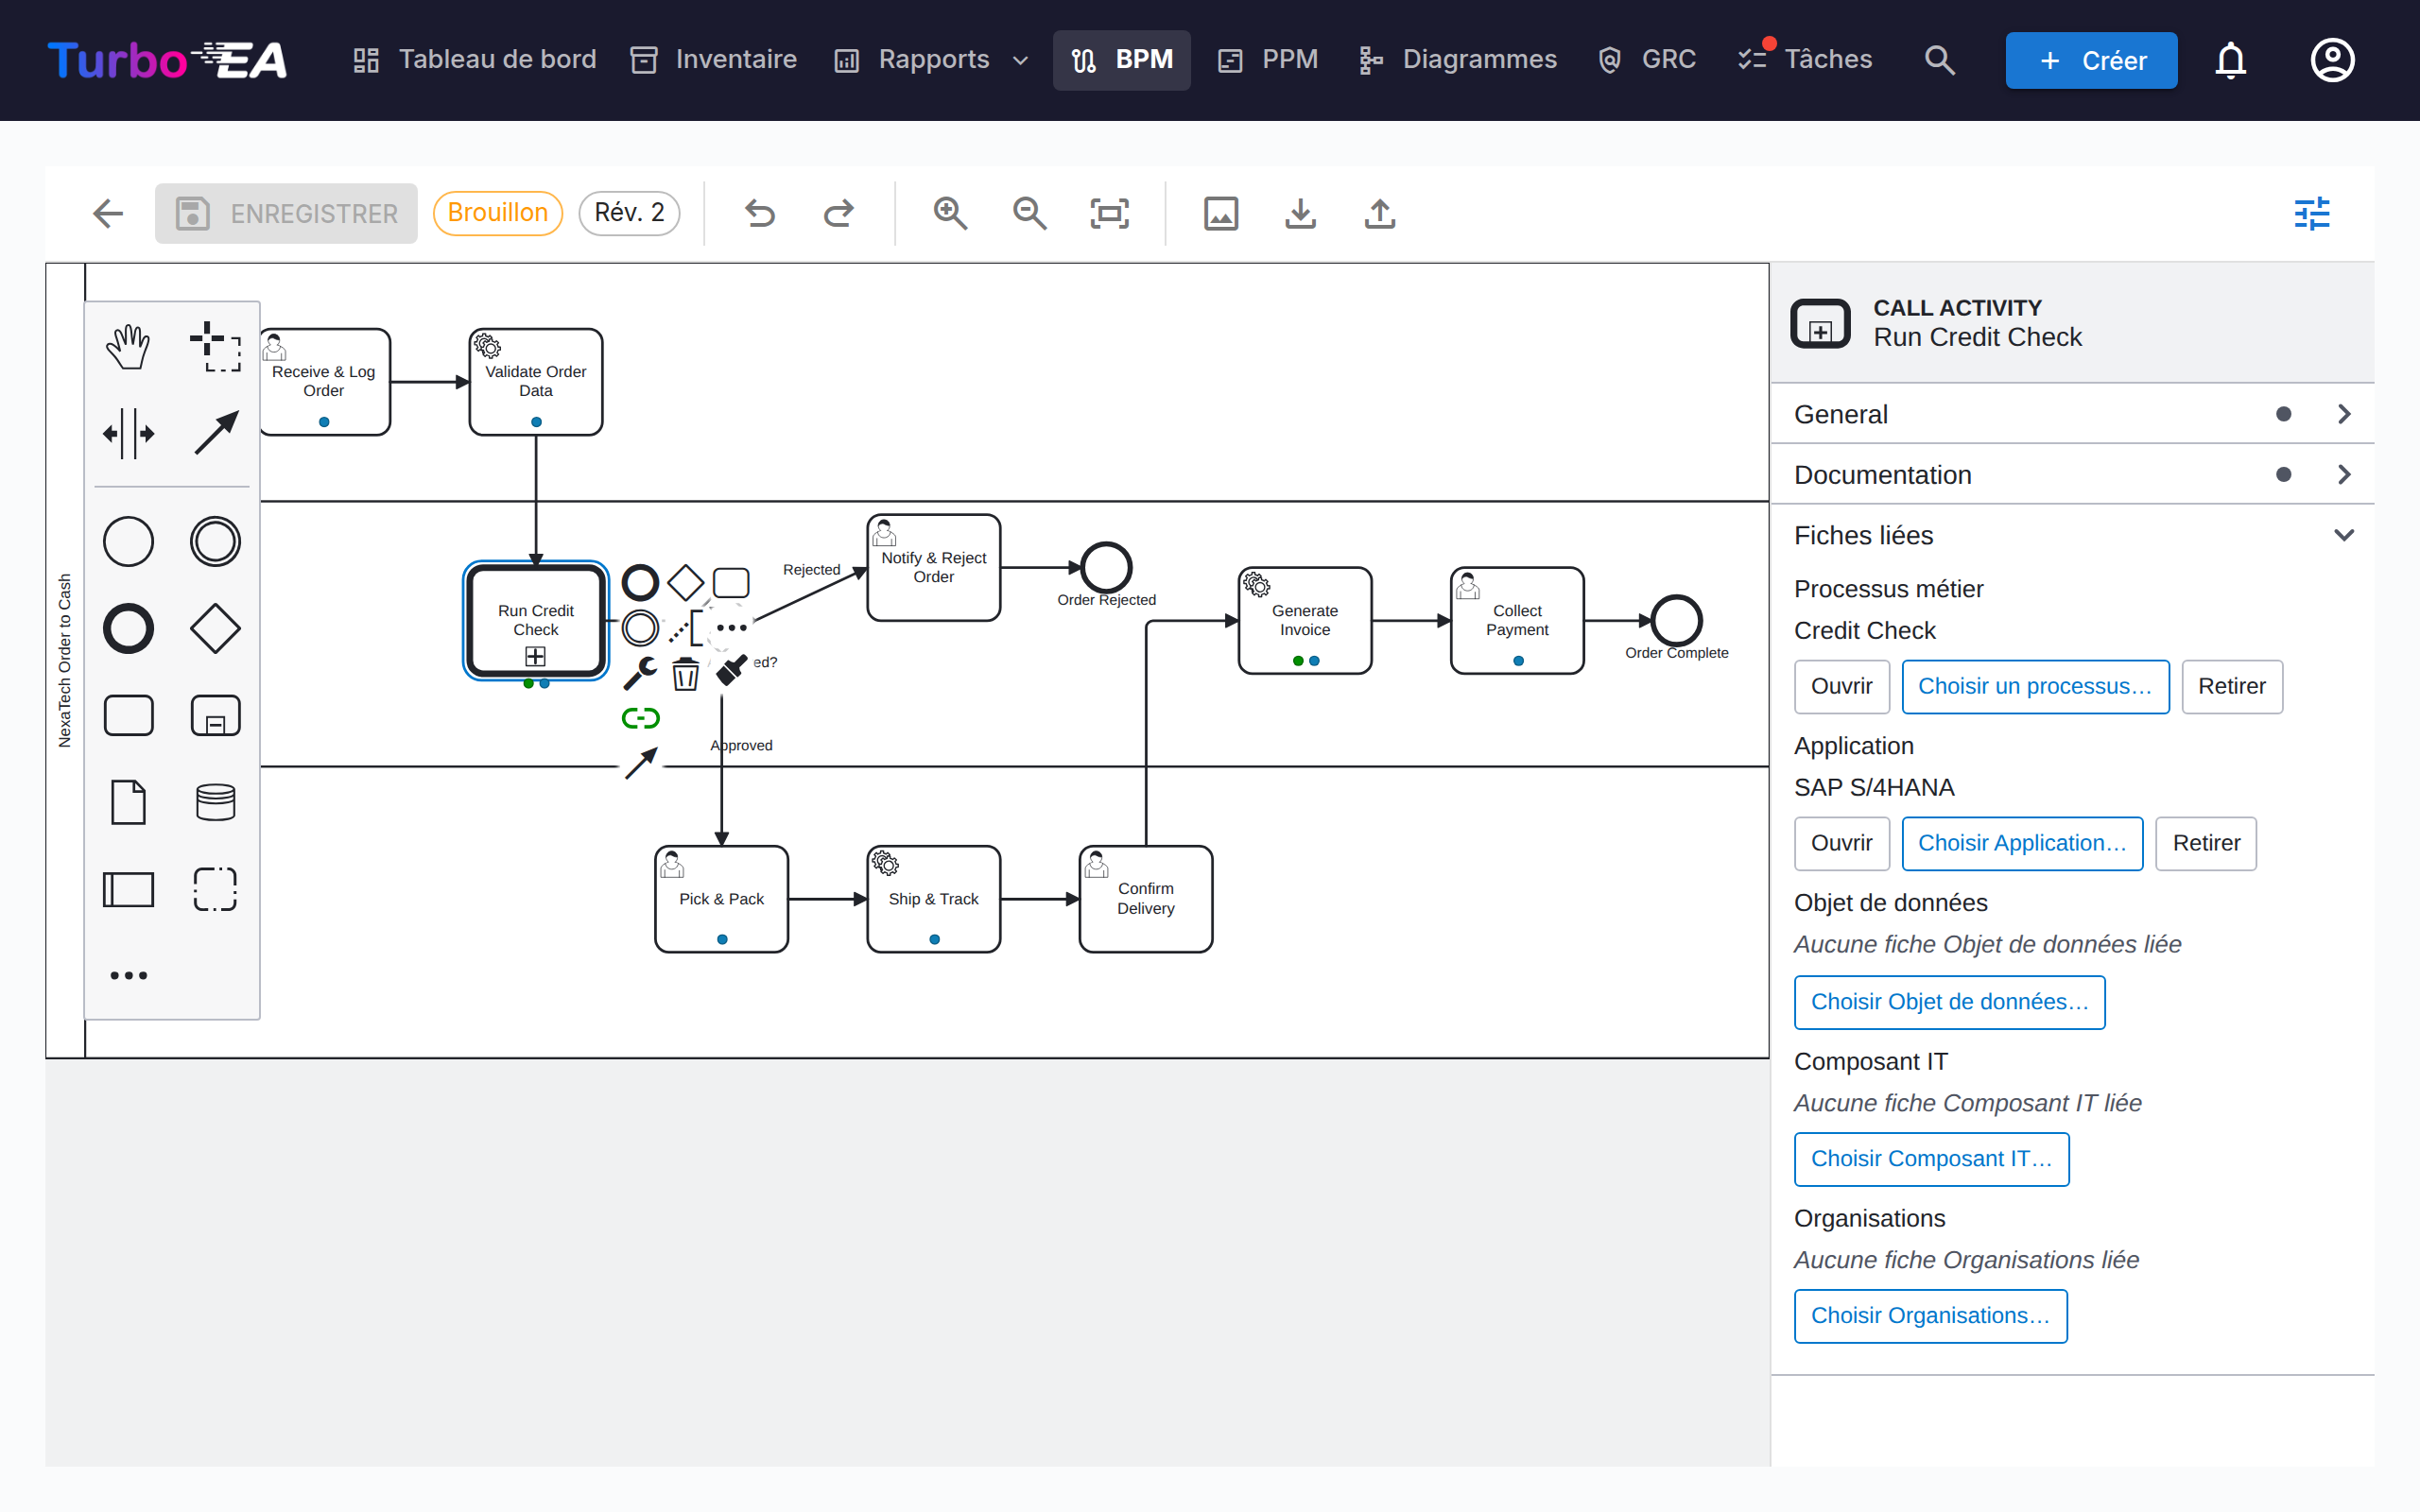Viewport: 2420px width, 1512px height.
Task: Activate the space tool
Action: pos(128,434)
